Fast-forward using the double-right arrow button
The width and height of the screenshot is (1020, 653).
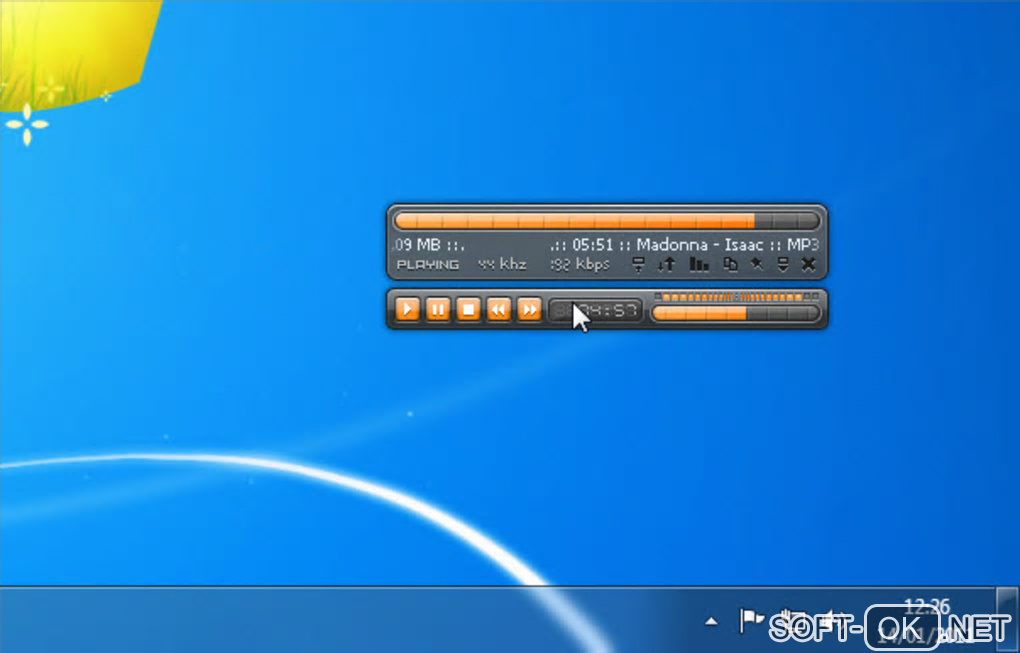(530, 309)
